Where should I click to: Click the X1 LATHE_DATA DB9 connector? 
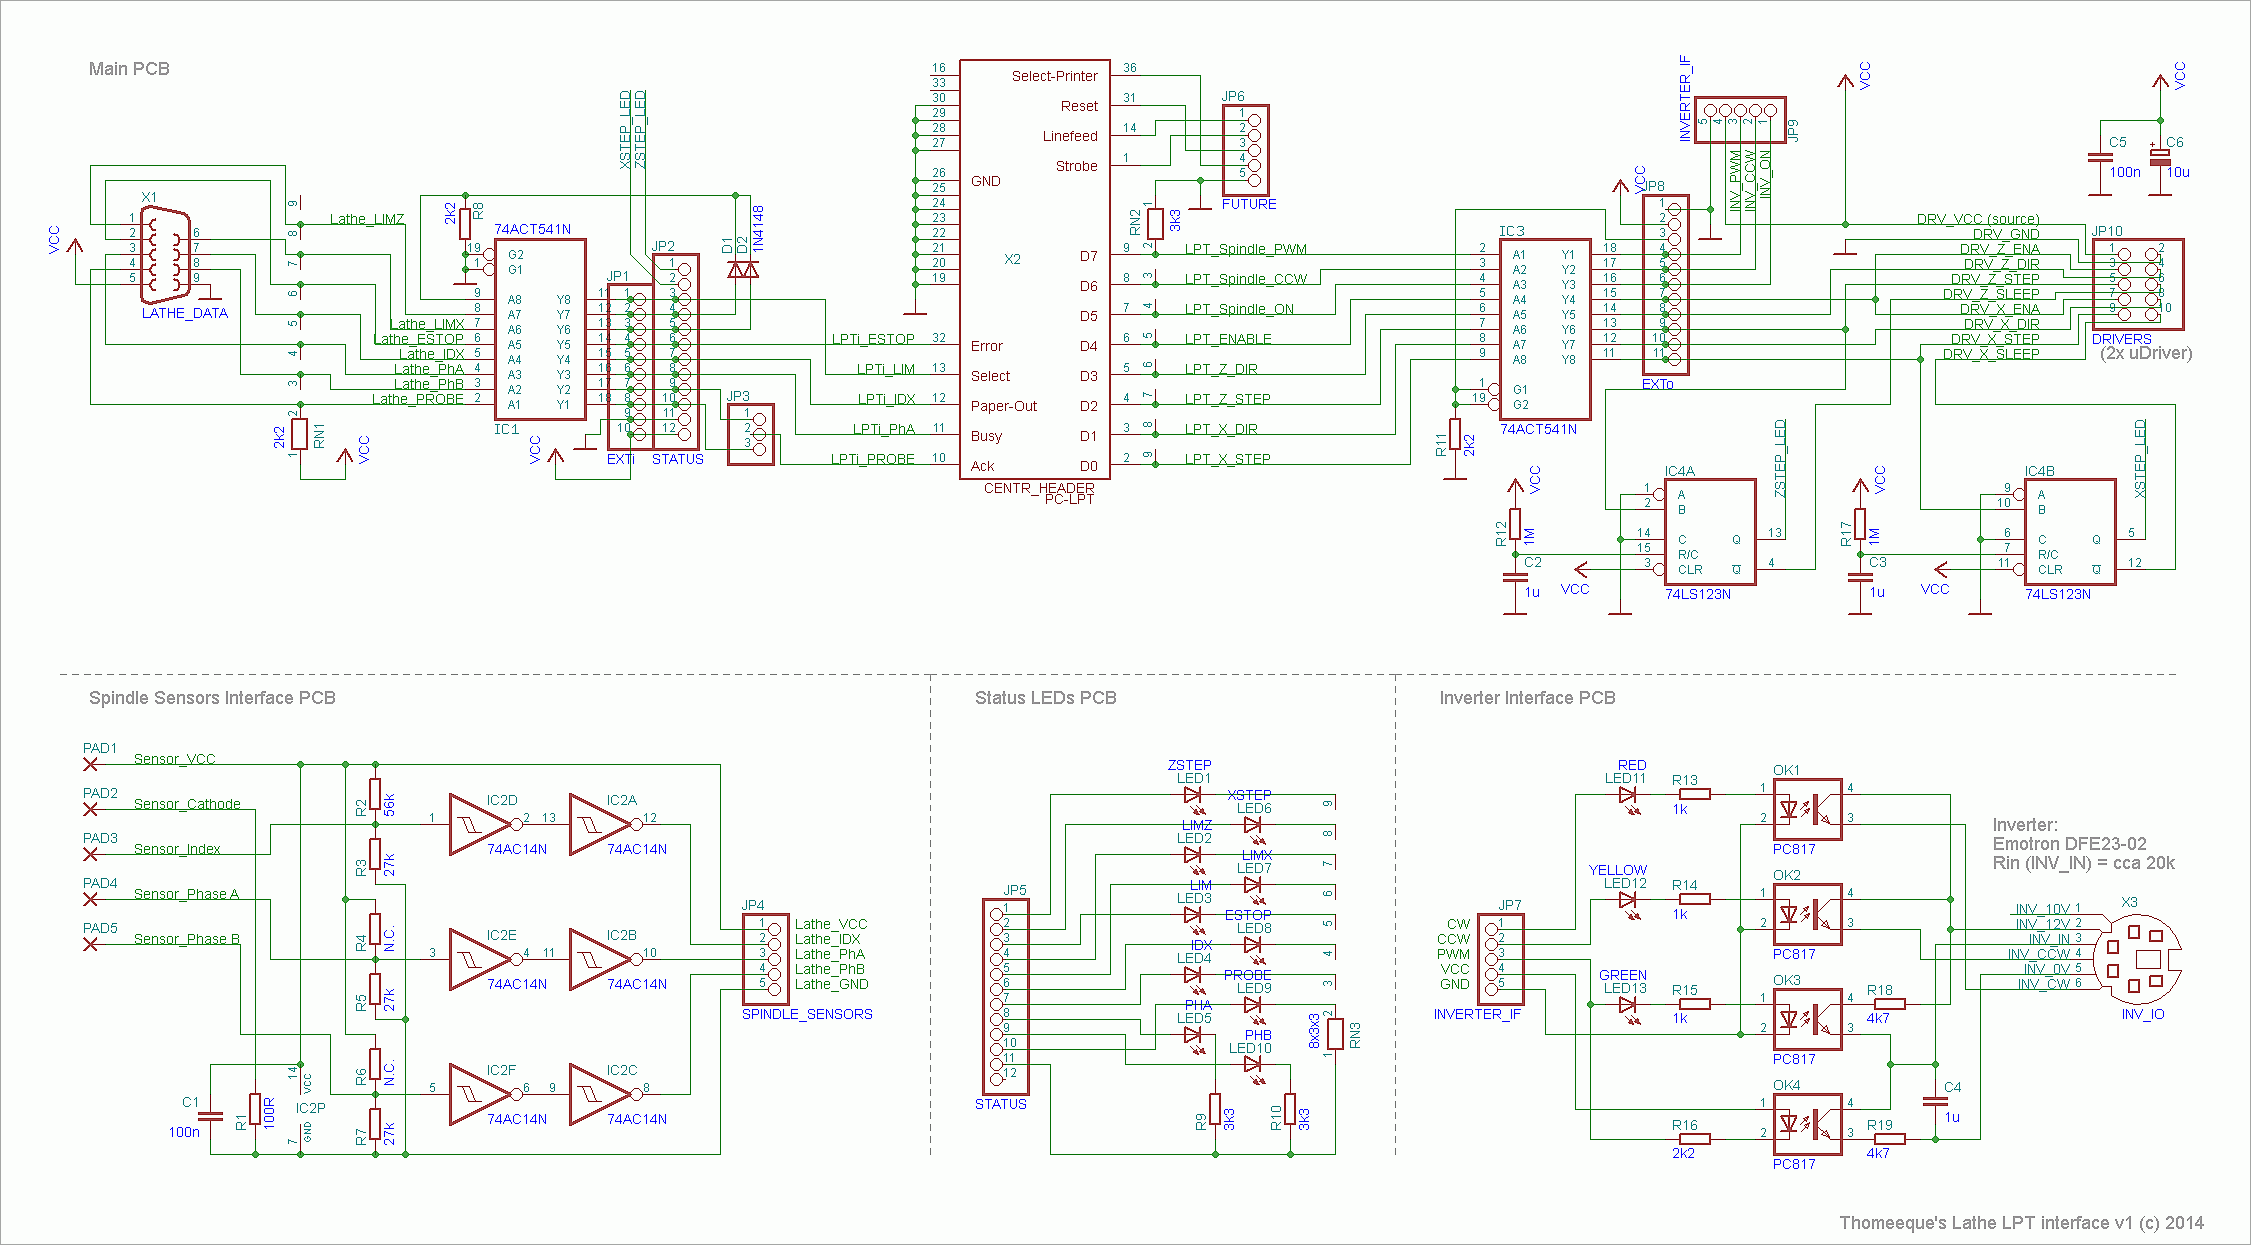164,255
